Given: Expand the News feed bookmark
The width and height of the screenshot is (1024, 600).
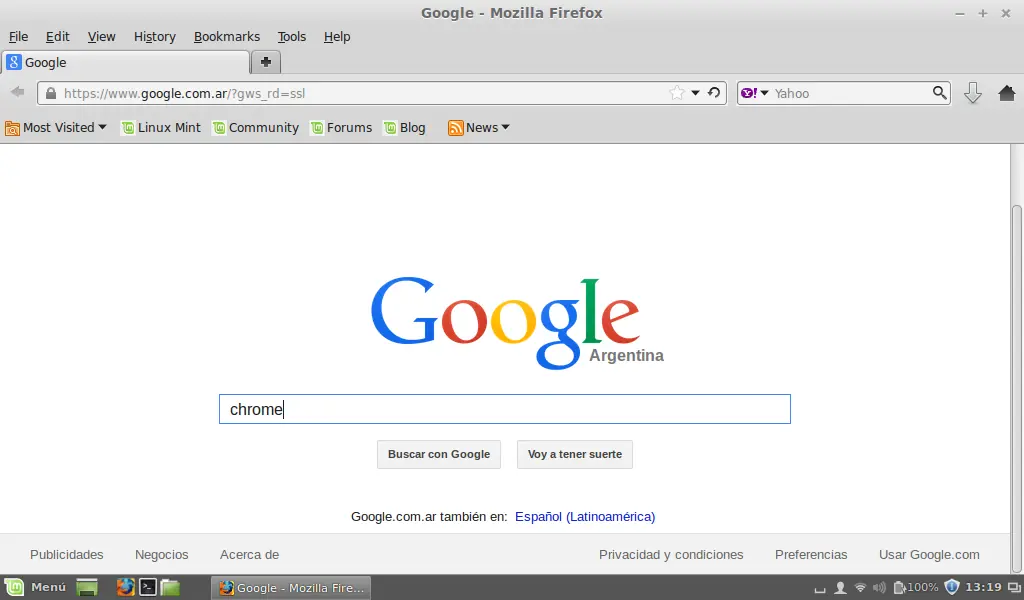Looking at the screenshot, I should 479,127.
